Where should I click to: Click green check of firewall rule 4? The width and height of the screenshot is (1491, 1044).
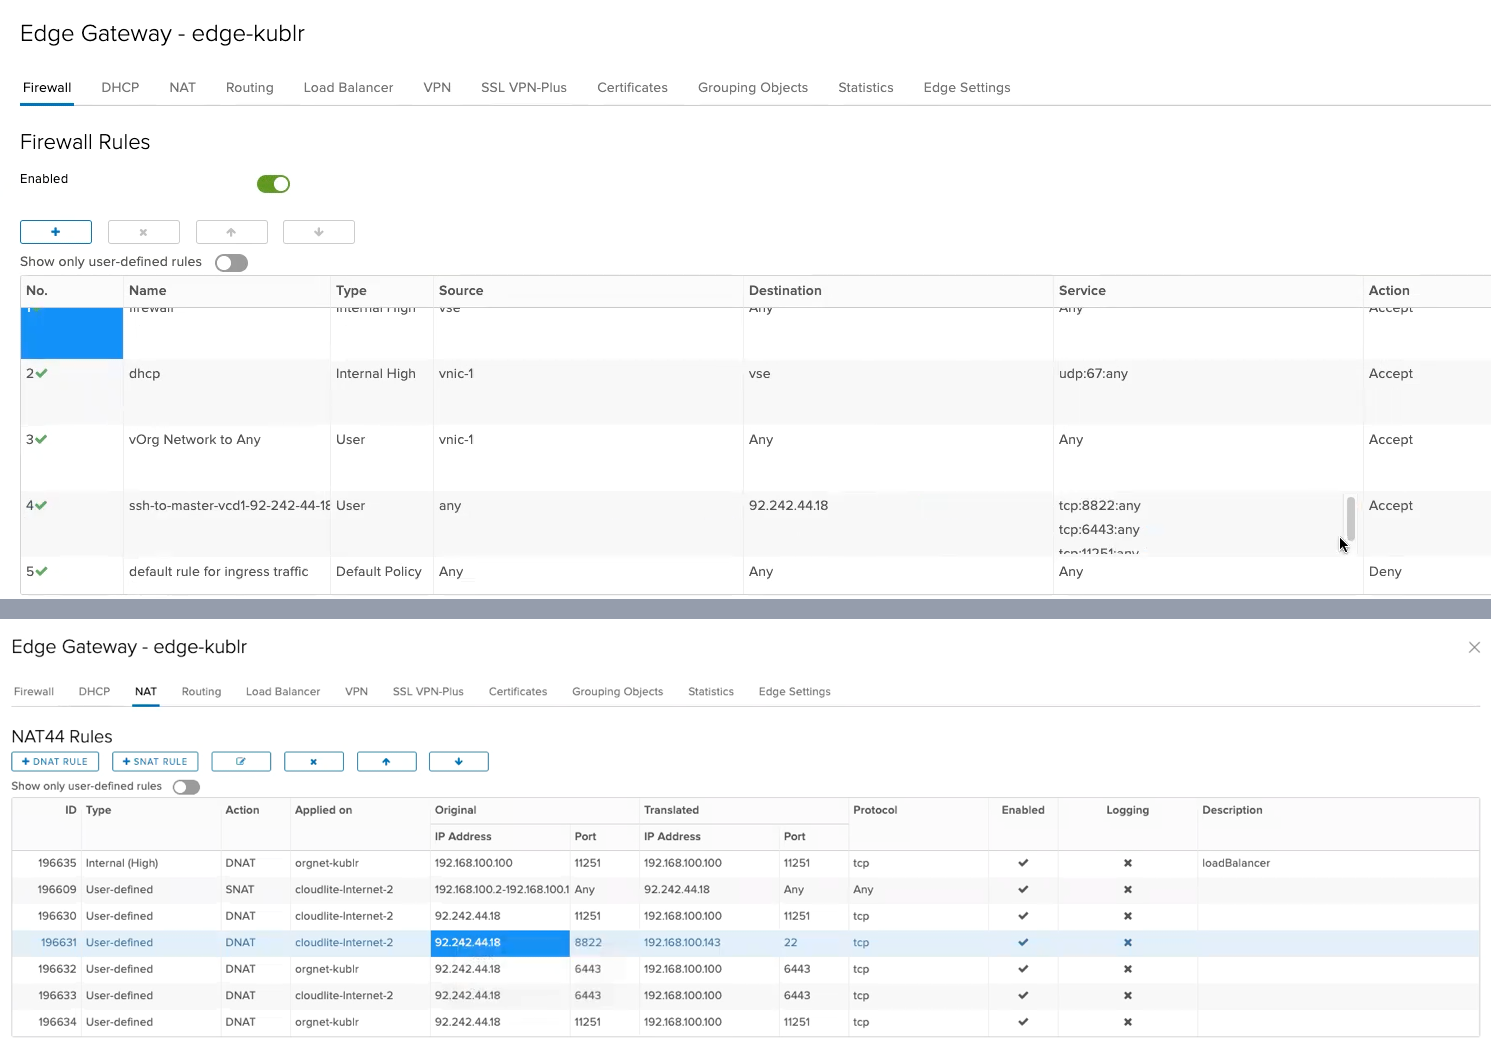(41, 505)
